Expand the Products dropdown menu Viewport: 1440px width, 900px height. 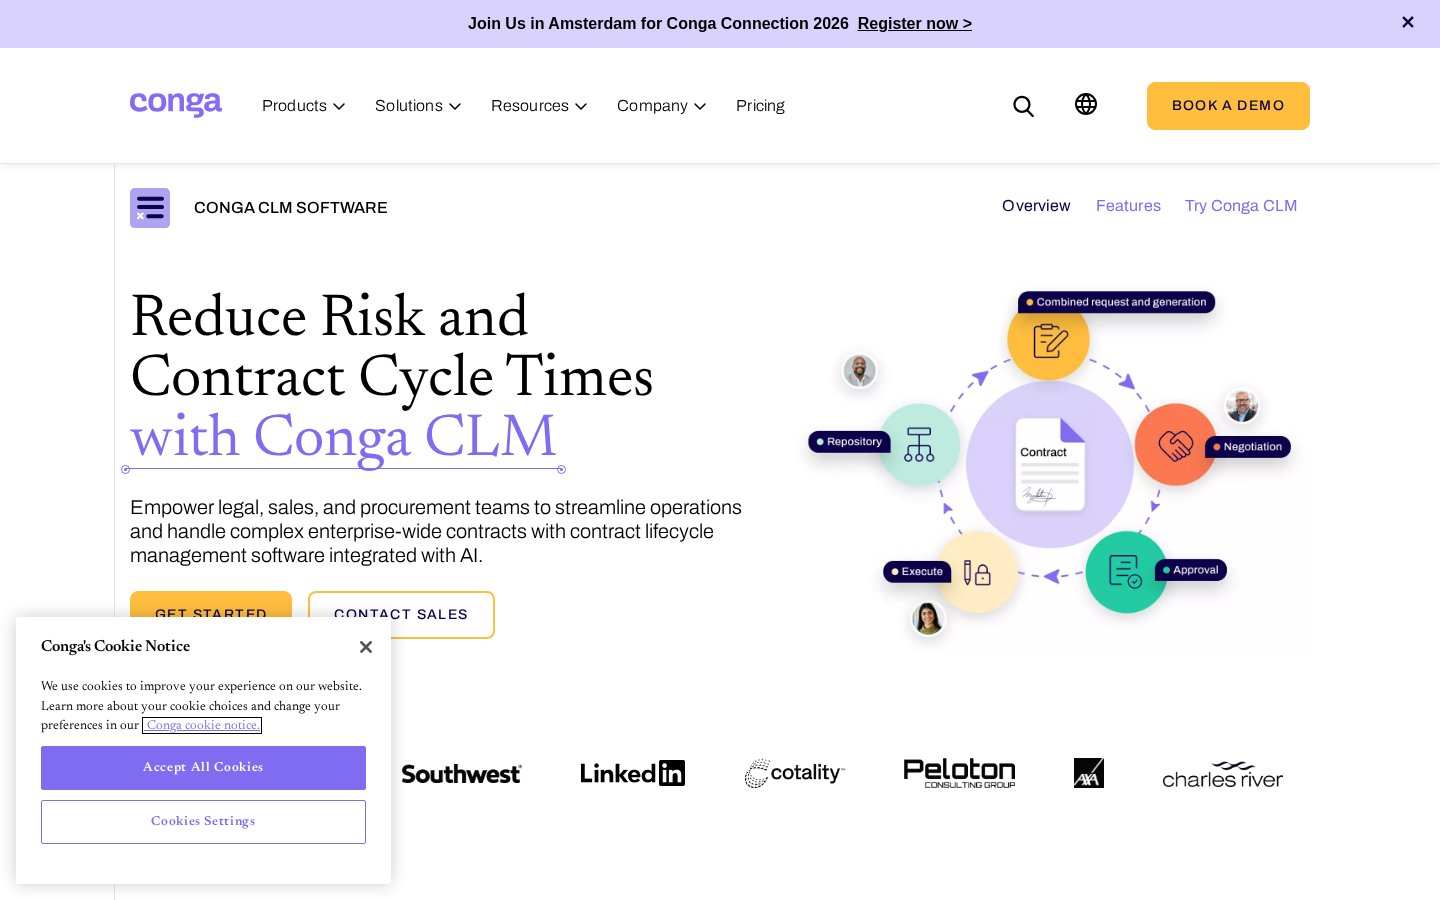303,106
